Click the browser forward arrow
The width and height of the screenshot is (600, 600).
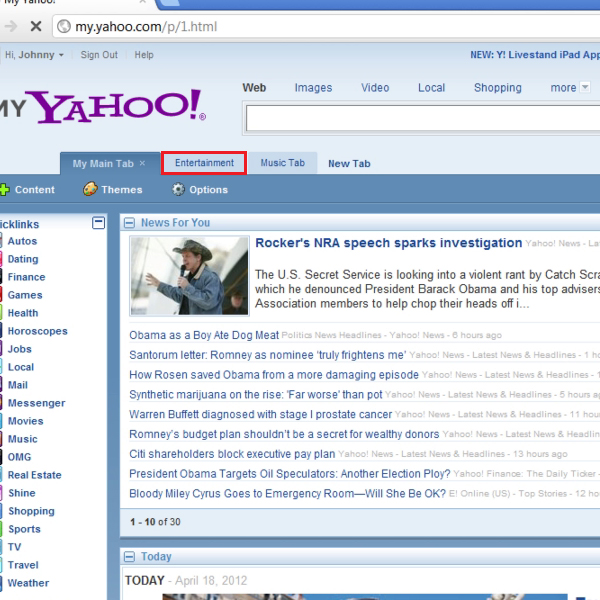(x=10, y=26)
